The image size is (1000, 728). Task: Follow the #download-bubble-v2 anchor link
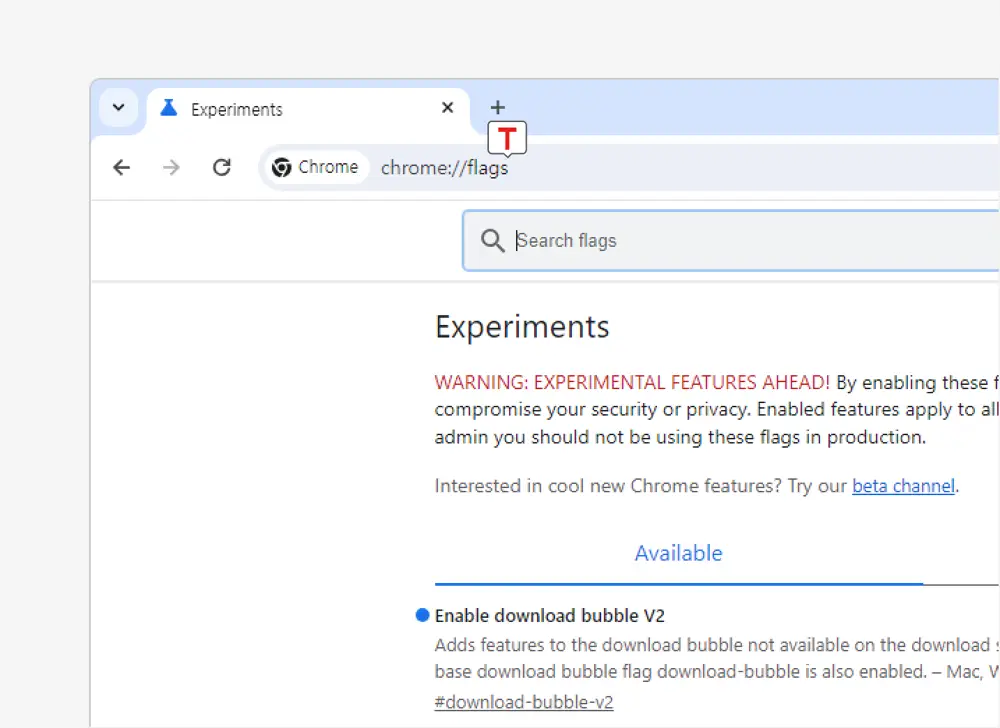(x=524, y=702)
